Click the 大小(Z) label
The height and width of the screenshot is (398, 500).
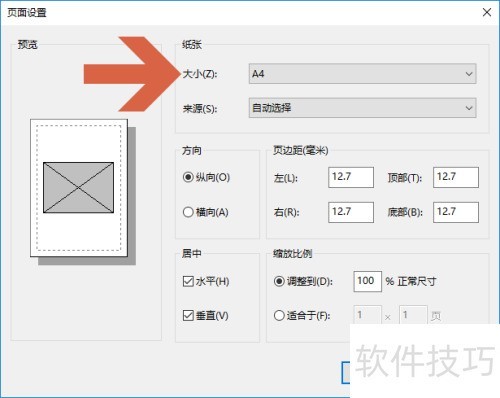200,74
